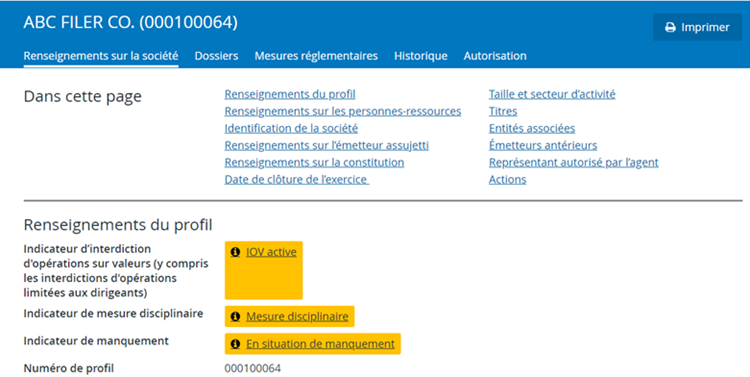Click the Dans cette page heading

tap(83, 97)
